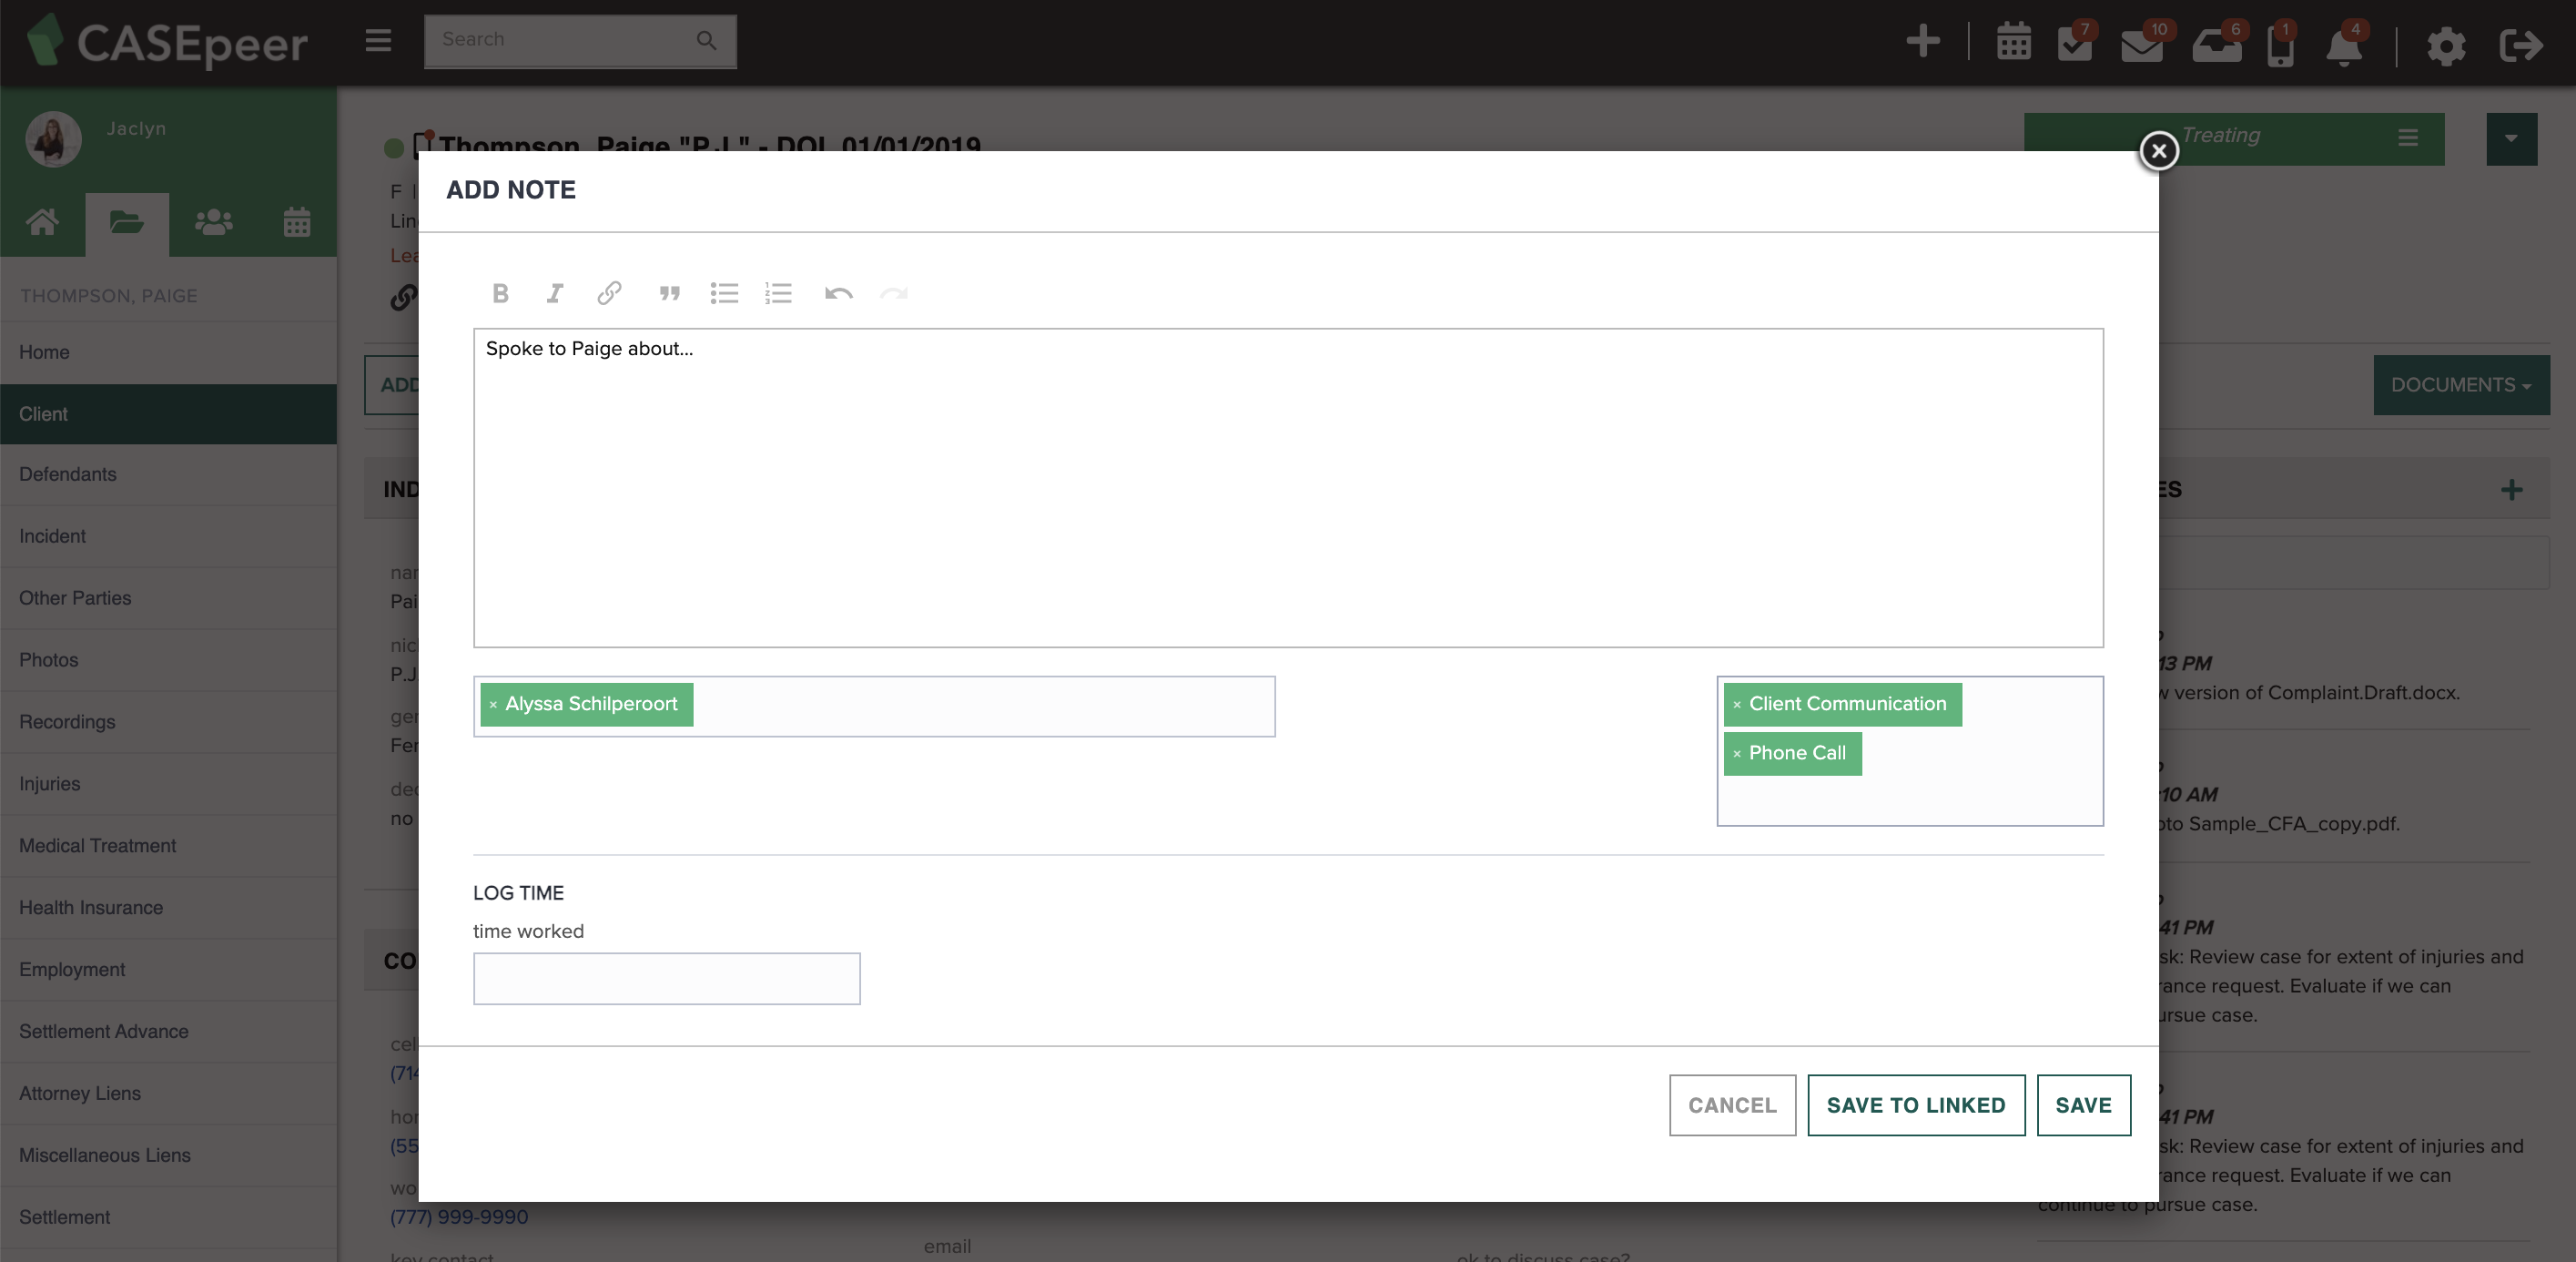The width and height of the screenshot is (2576, 1262).
Task: Click the time worked input field
Action: pos(666,978)
